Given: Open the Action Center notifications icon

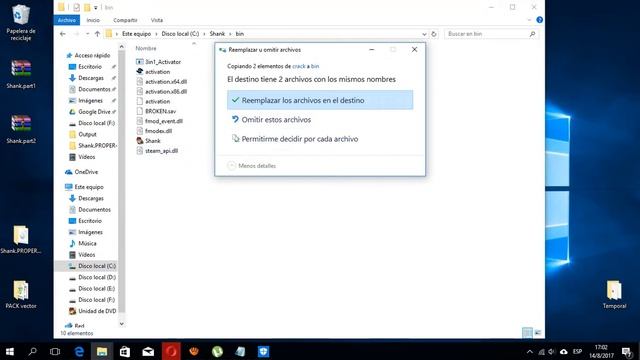Looking at the screenshot, I should tap(627, 351).
